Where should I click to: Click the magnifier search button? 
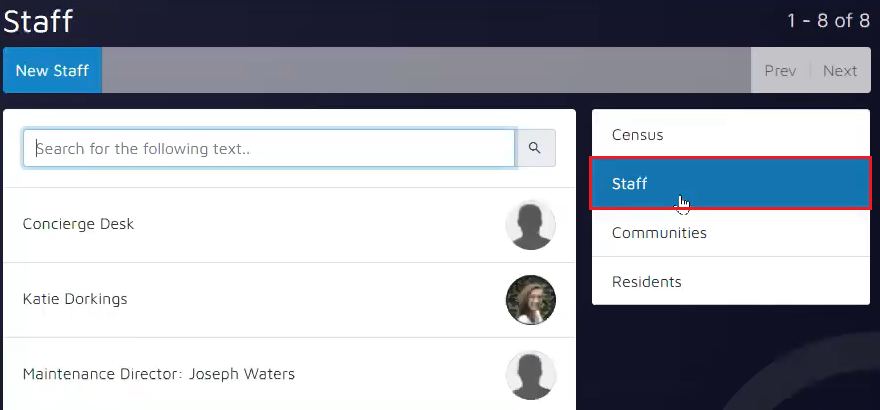535,148
